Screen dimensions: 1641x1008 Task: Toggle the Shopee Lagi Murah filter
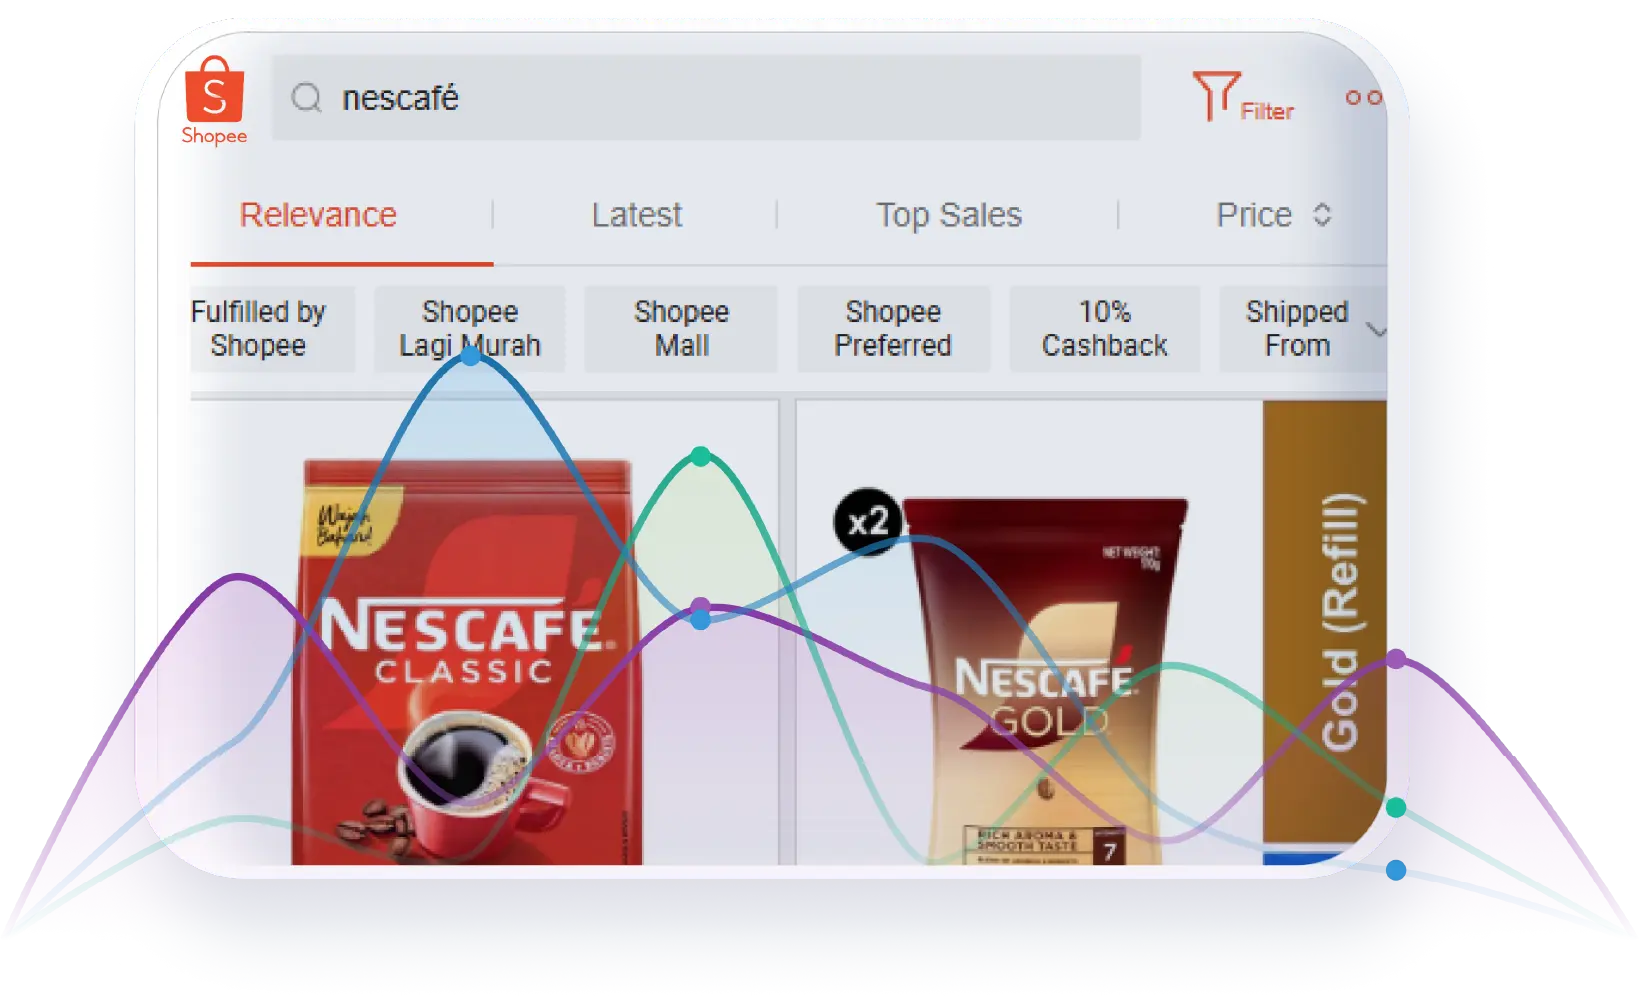(x=469, y=329)
